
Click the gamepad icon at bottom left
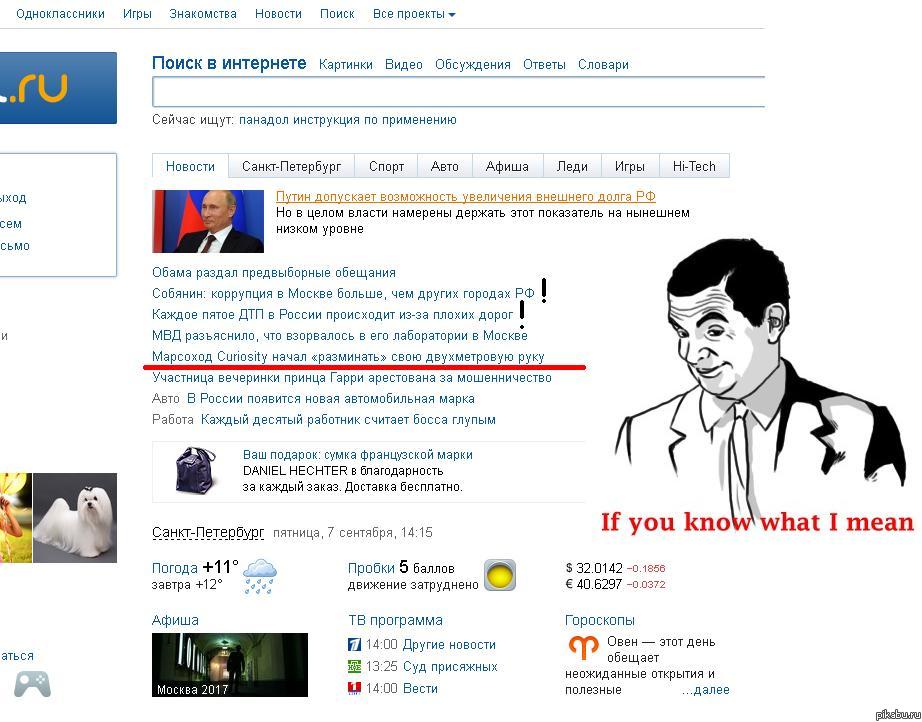pos(32,684)
